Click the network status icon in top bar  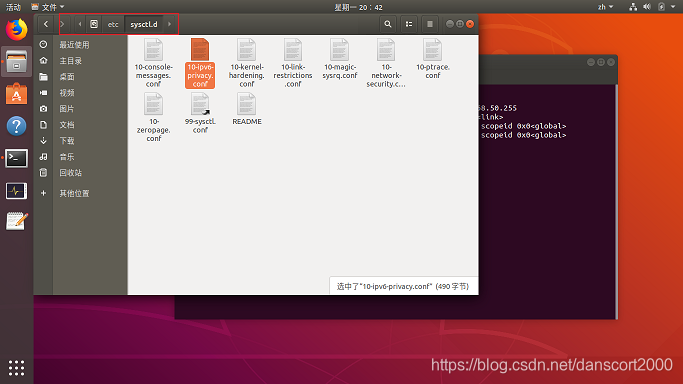tap(633, 7)
